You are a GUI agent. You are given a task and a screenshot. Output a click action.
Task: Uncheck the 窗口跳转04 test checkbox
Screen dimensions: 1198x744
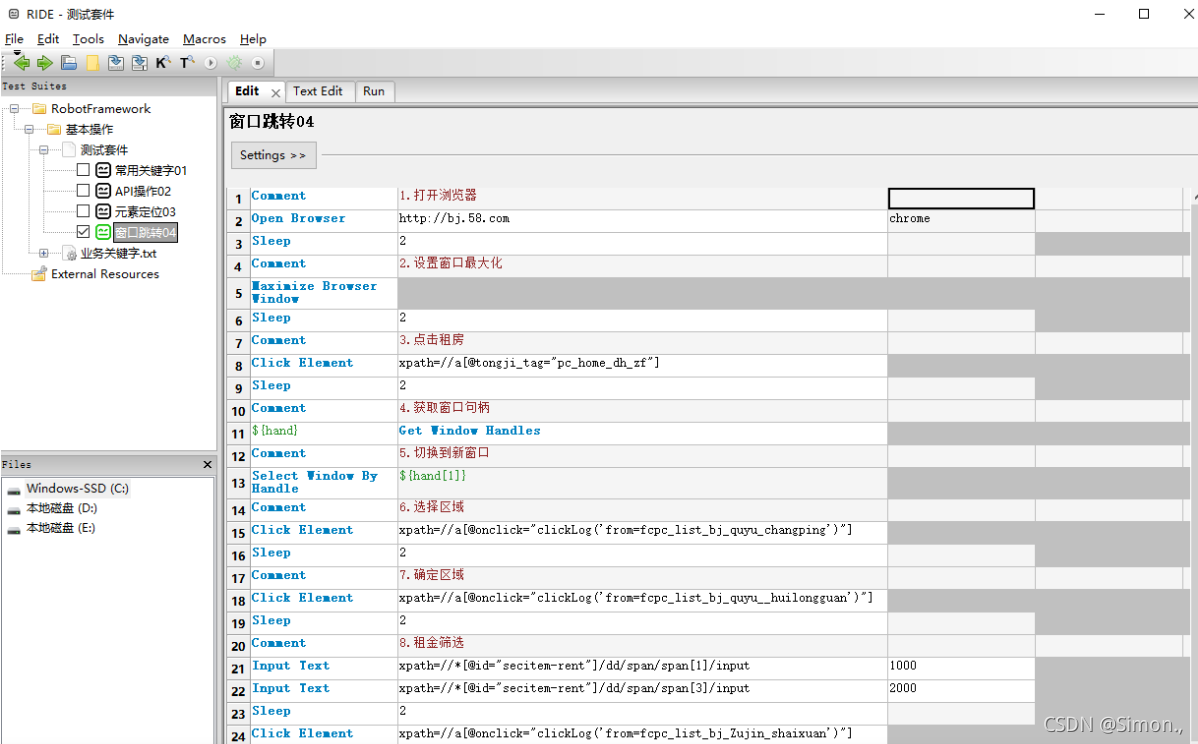pos(83,231)
